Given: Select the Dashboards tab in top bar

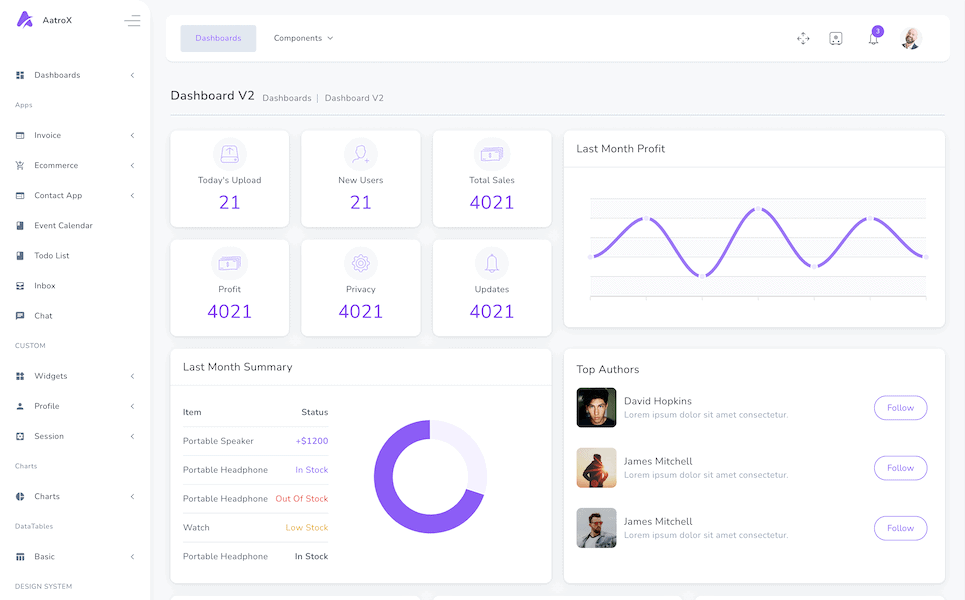Looking at the screenshot, I should click(218, 38).
